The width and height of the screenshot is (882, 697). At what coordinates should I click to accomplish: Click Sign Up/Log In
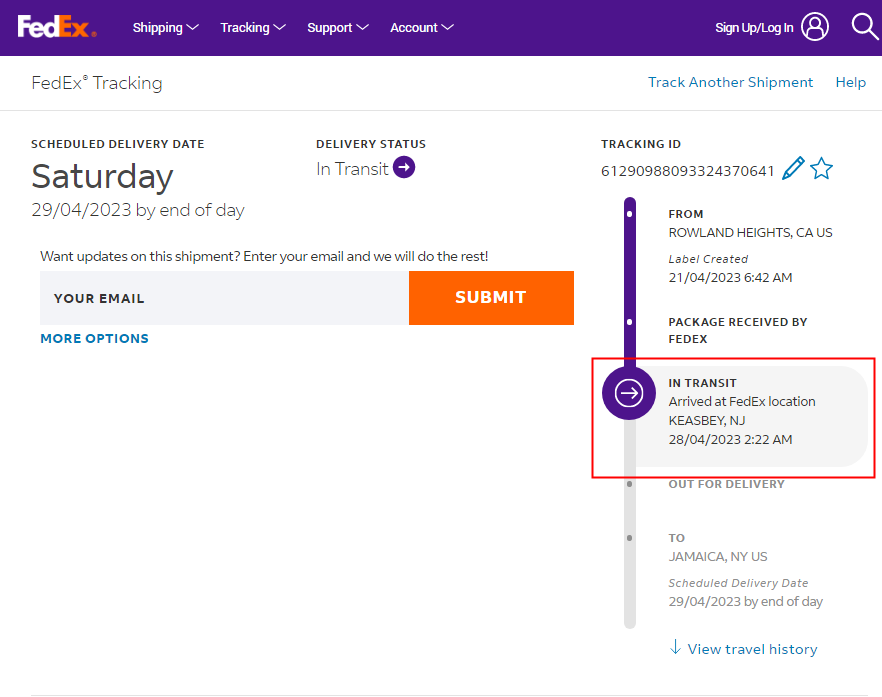(754, 28)
